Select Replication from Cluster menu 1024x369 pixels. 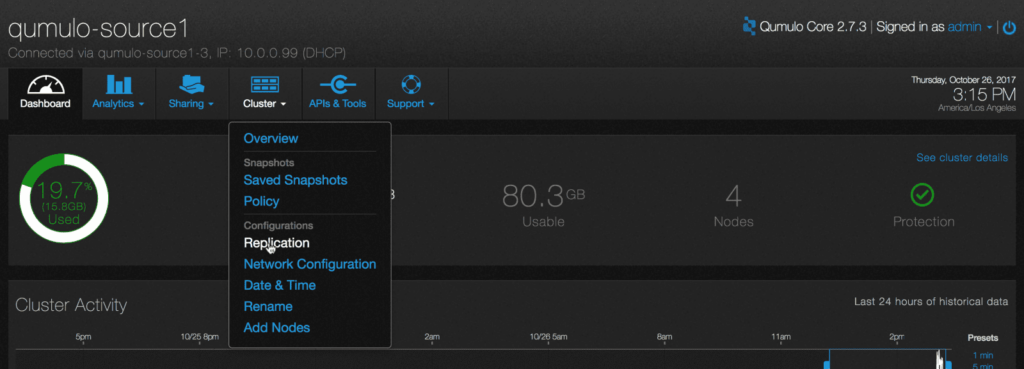click(276, 243)
